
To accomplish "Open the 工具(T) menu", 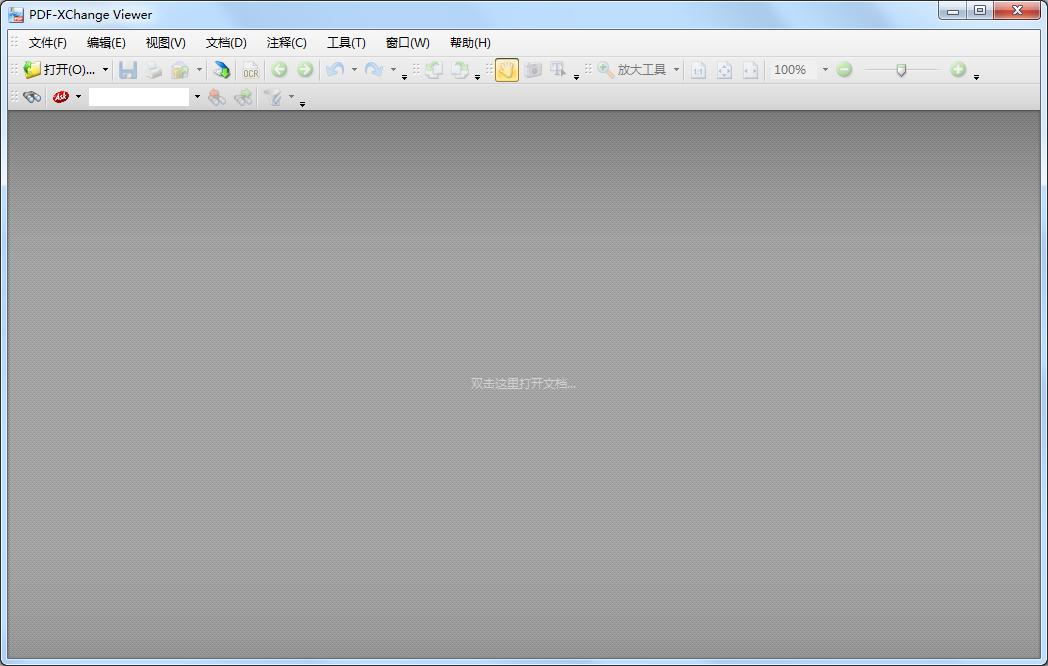I will [x=346, y=43].
